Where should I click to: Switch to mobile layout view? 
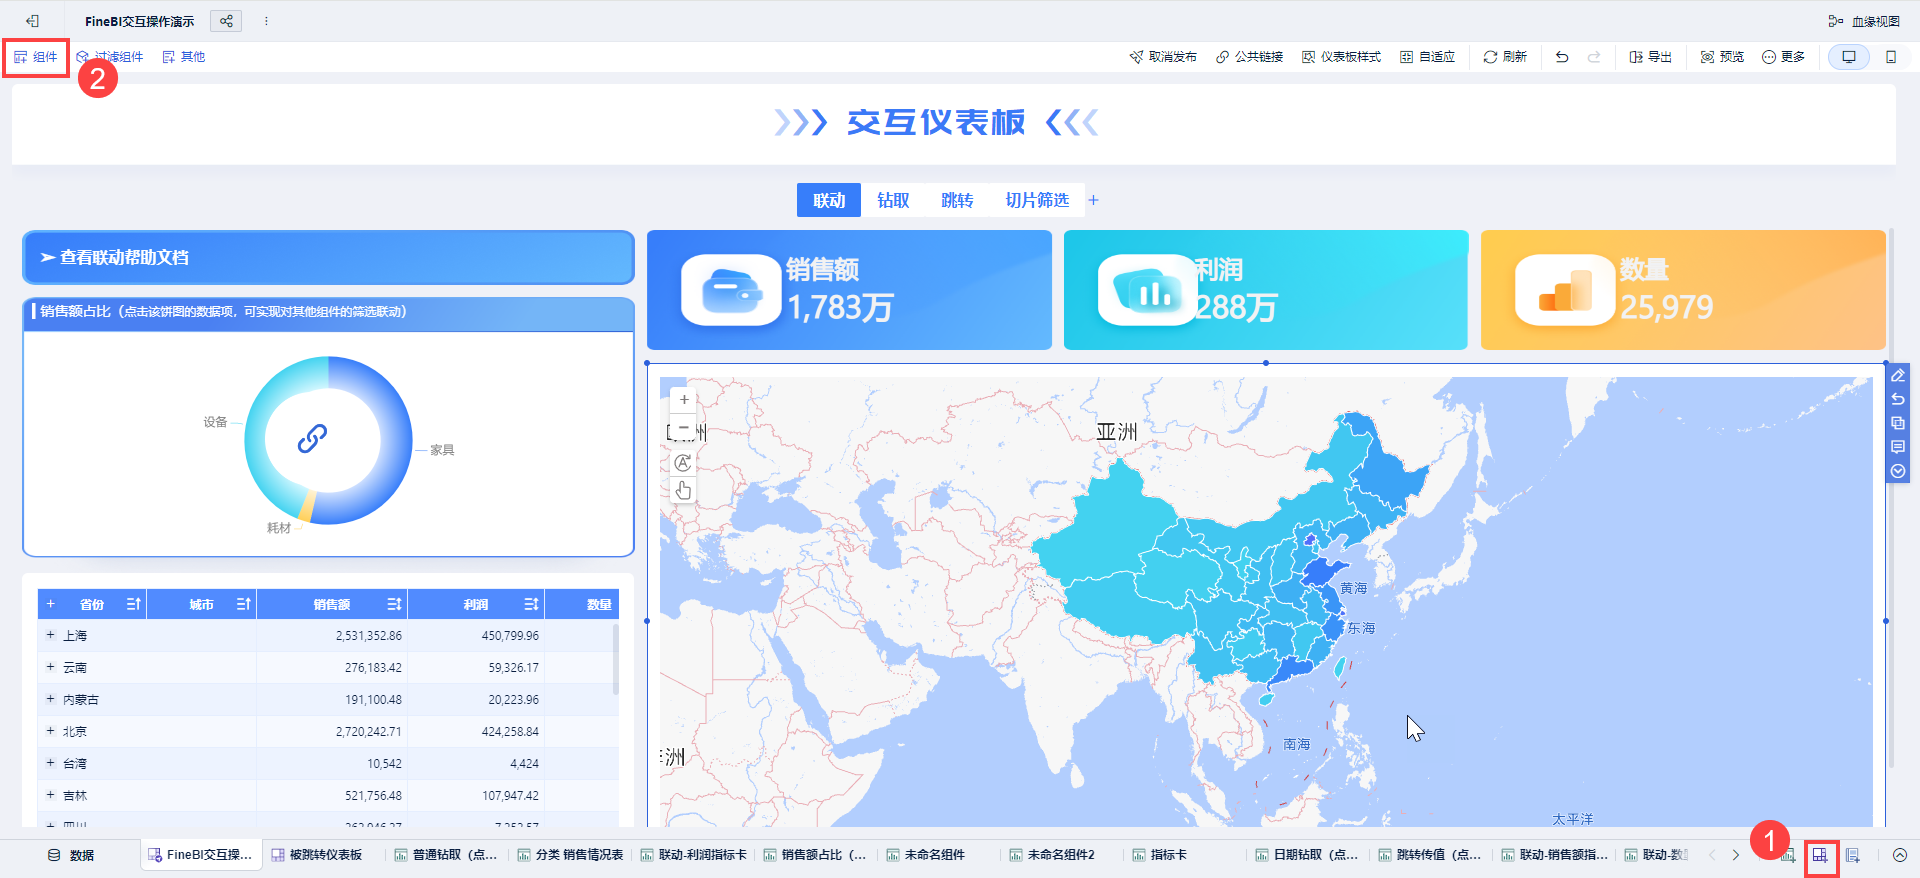click(x=1891, y=57)
